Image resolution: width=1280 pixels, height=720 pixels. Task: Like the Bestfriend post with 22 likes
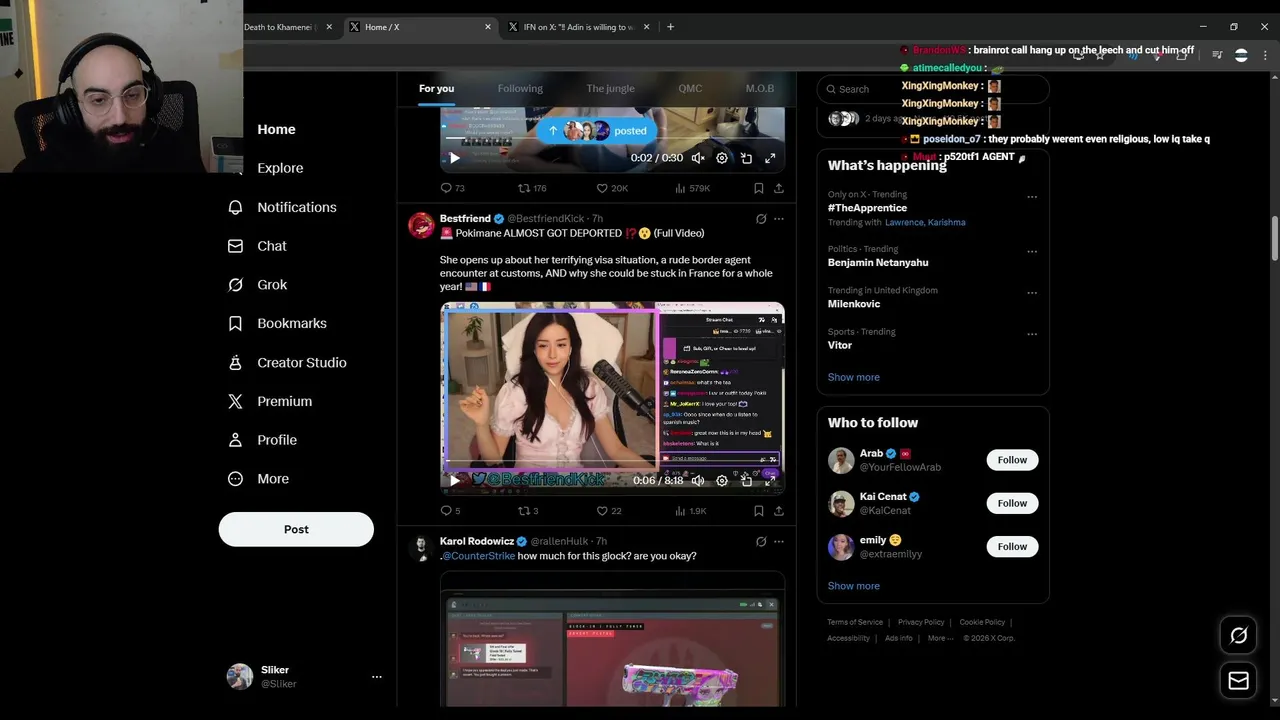tap(609, 511)
